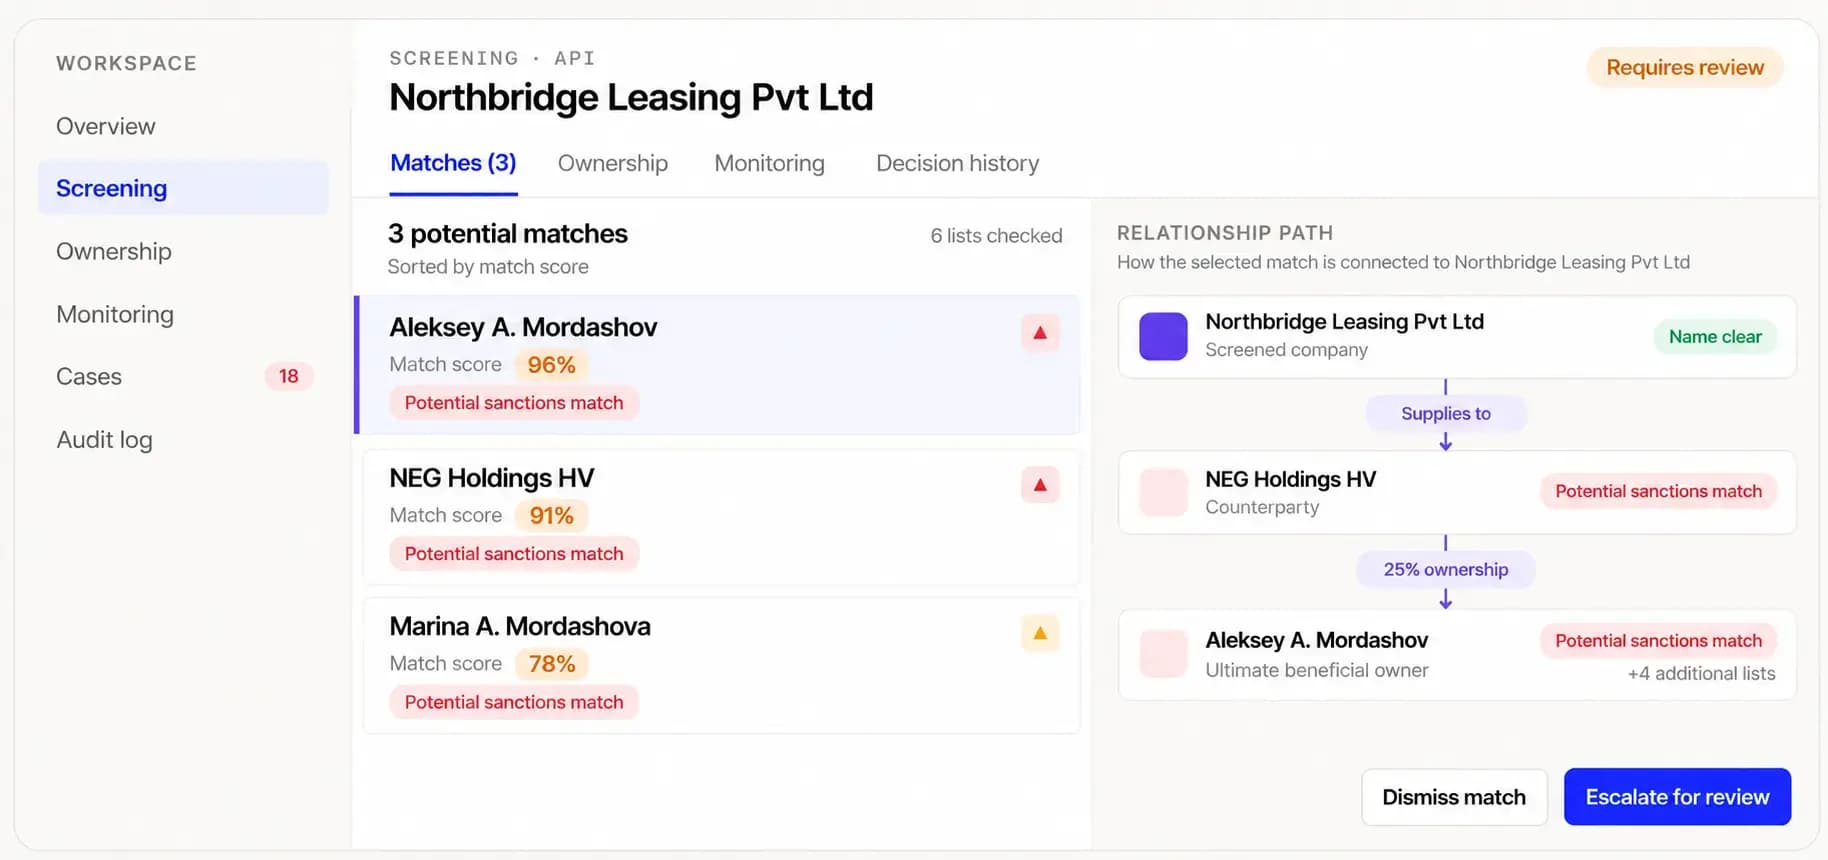Viewport: 1828px width, 860px height.
Task: Open the Decision history tab
Action: point(957,164)
